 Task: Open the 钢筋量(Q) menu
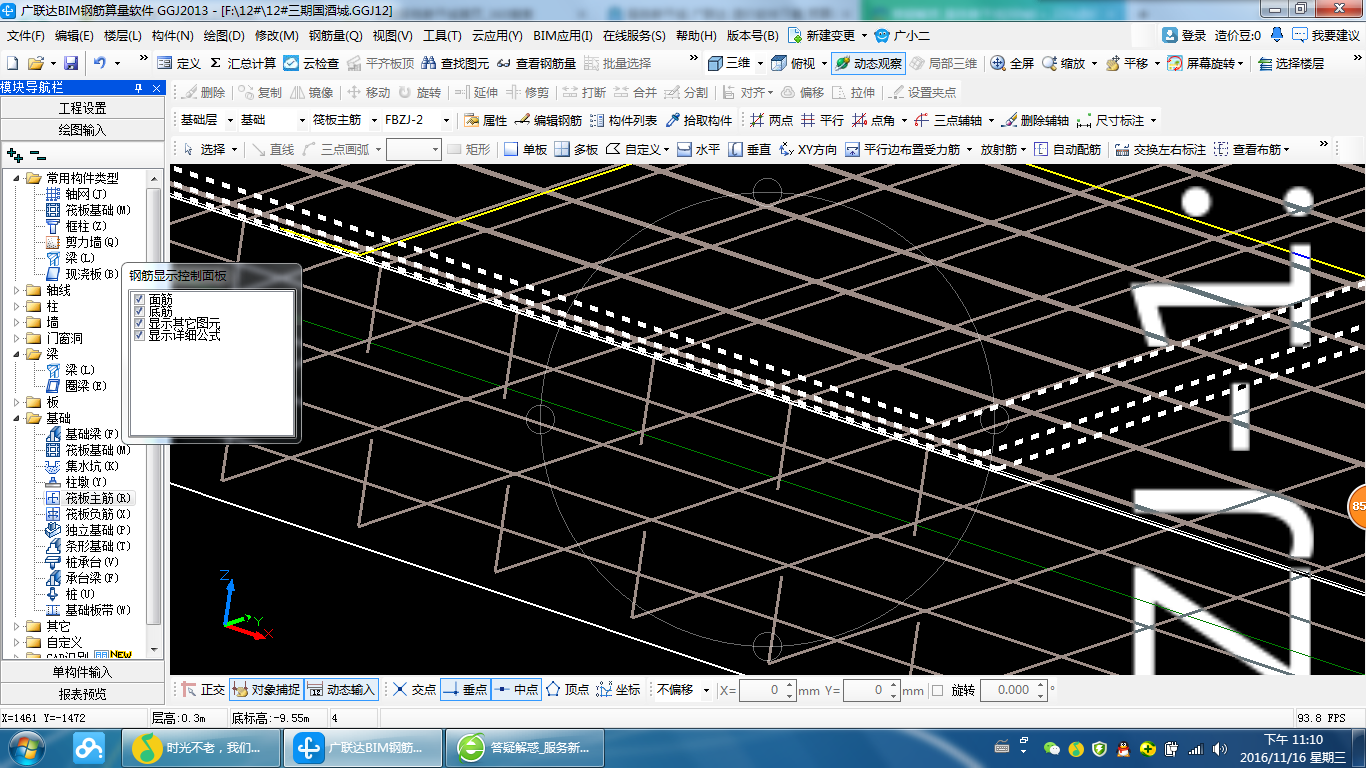335,35
